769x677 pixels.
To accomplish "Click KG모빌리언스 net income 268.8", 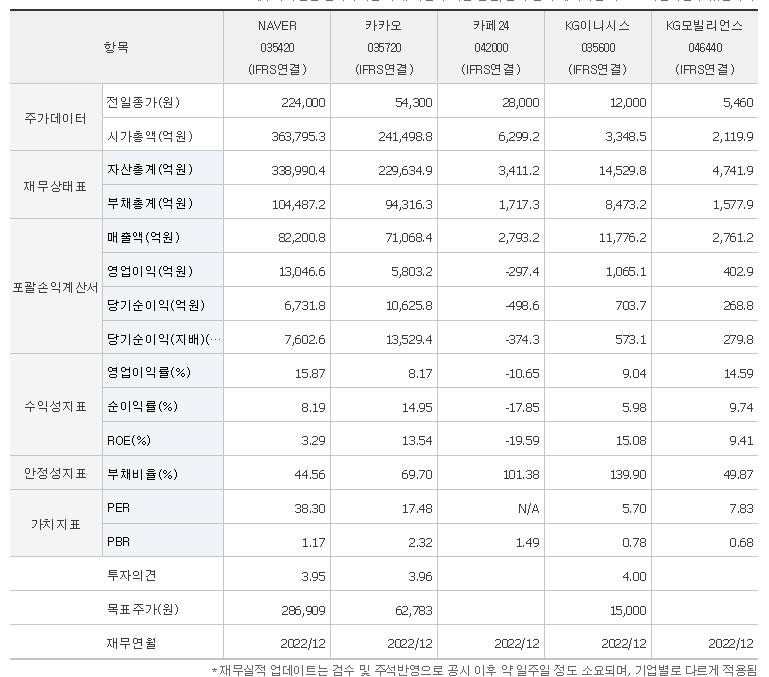I will [739, 305].
